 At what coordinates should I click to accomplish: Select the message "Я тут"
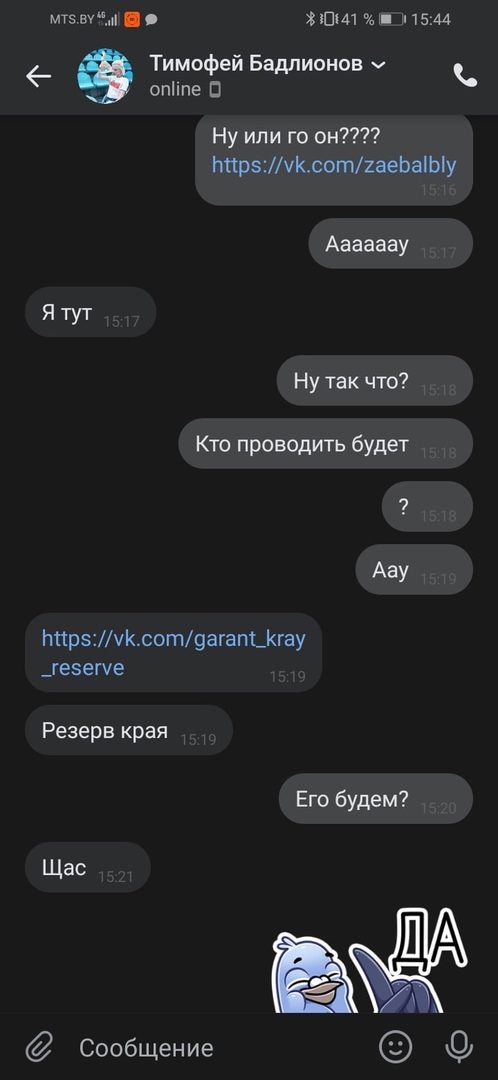[x=90, y=312]
